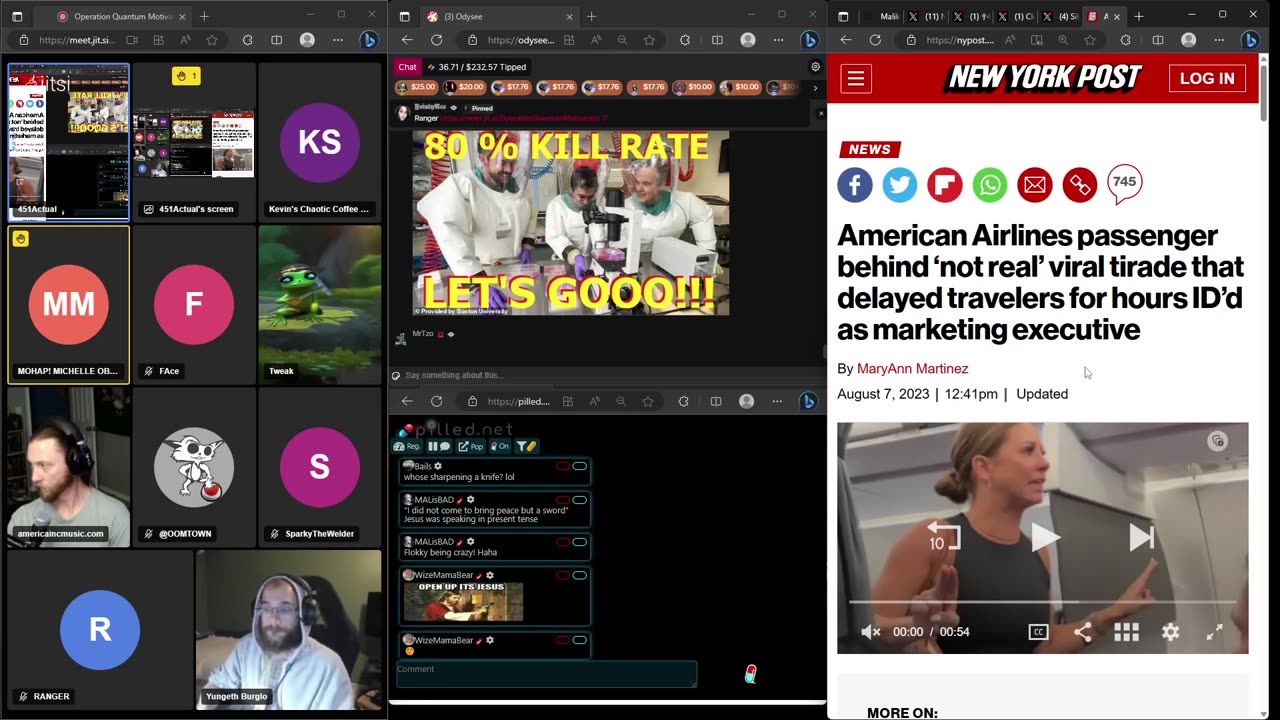Open the 745 comments bubble
Image resolution: width=1280 pixels, height=720 pixels.
(1125, 183)
